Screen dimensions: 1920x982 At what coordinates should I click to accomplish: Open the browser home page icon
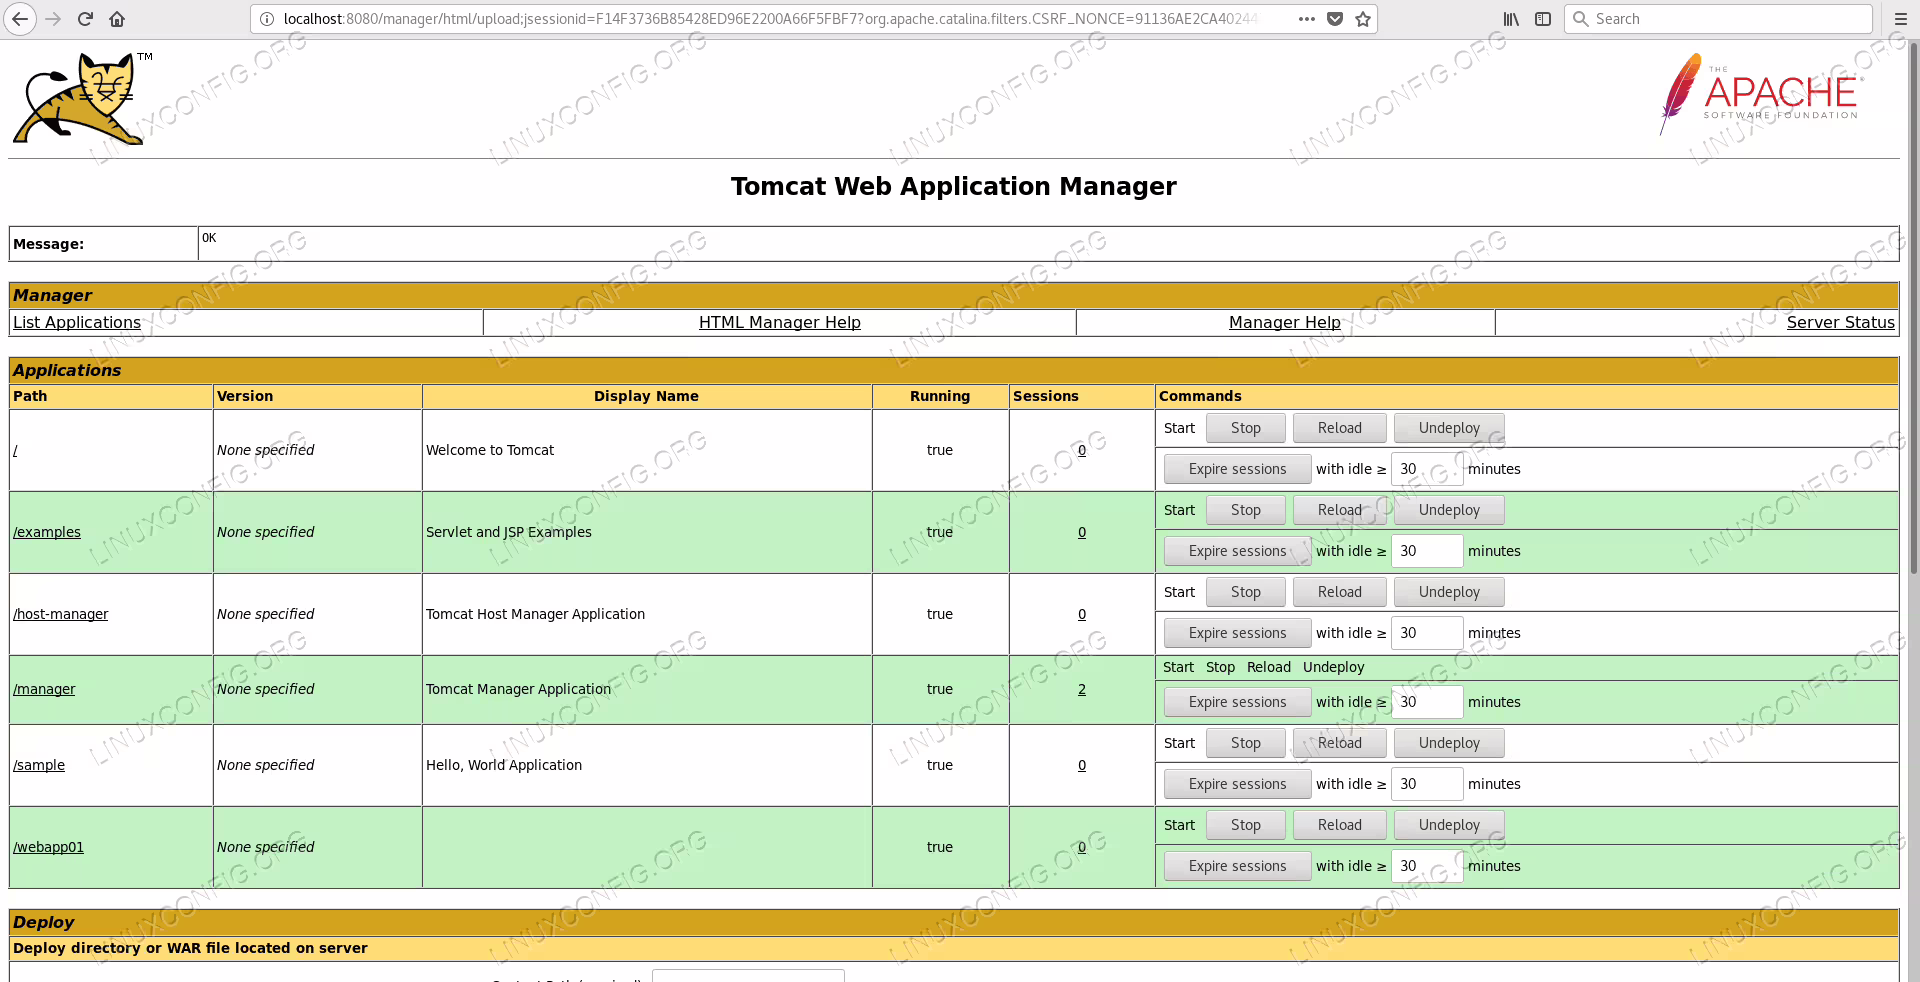click(117, 19)
